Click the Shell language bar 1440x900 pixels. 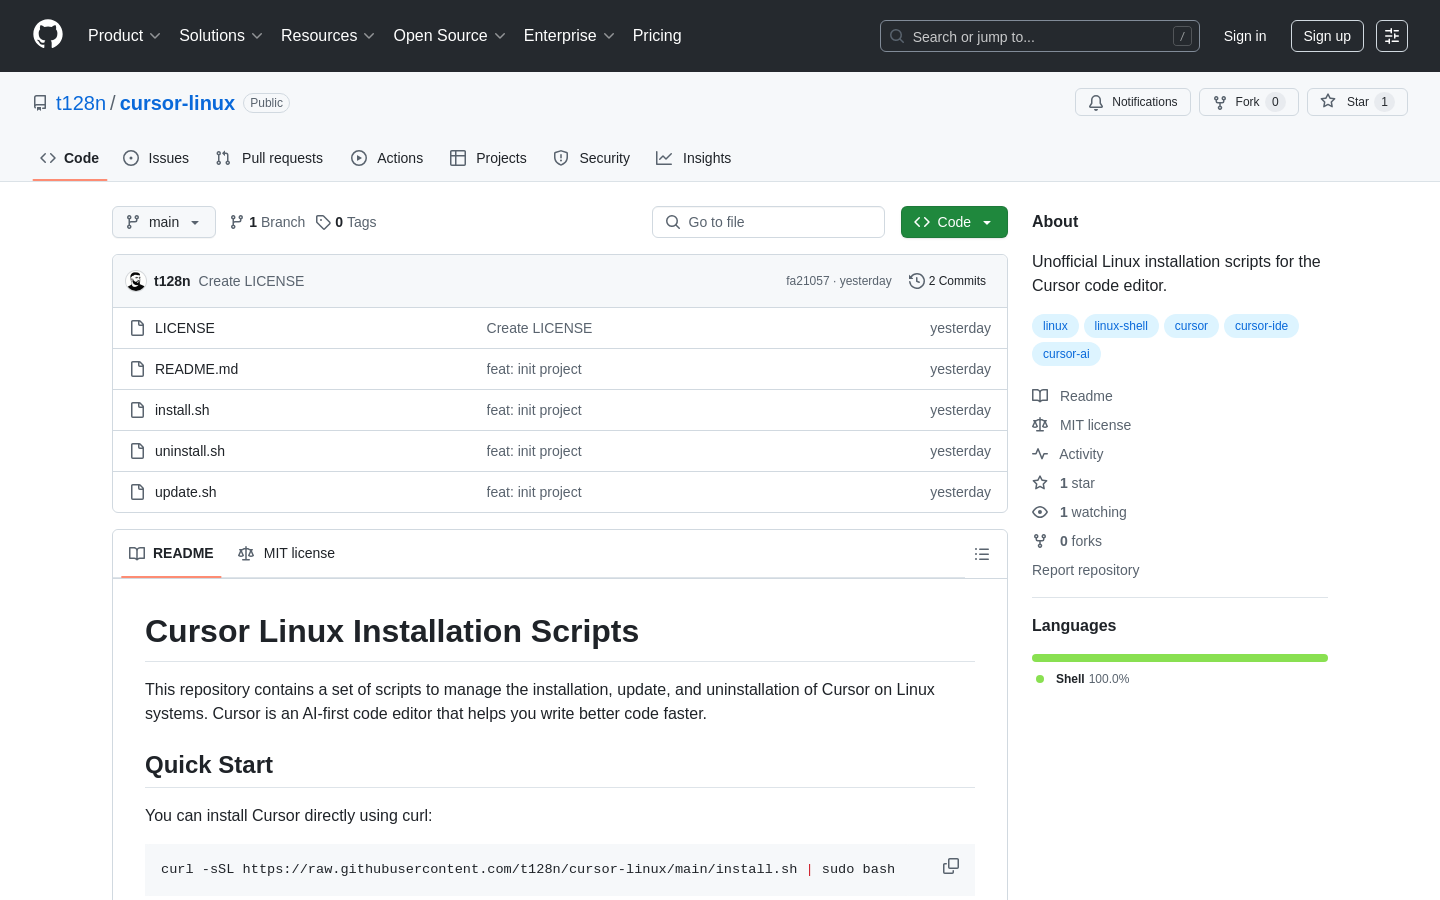click(x=1180, y=658)
